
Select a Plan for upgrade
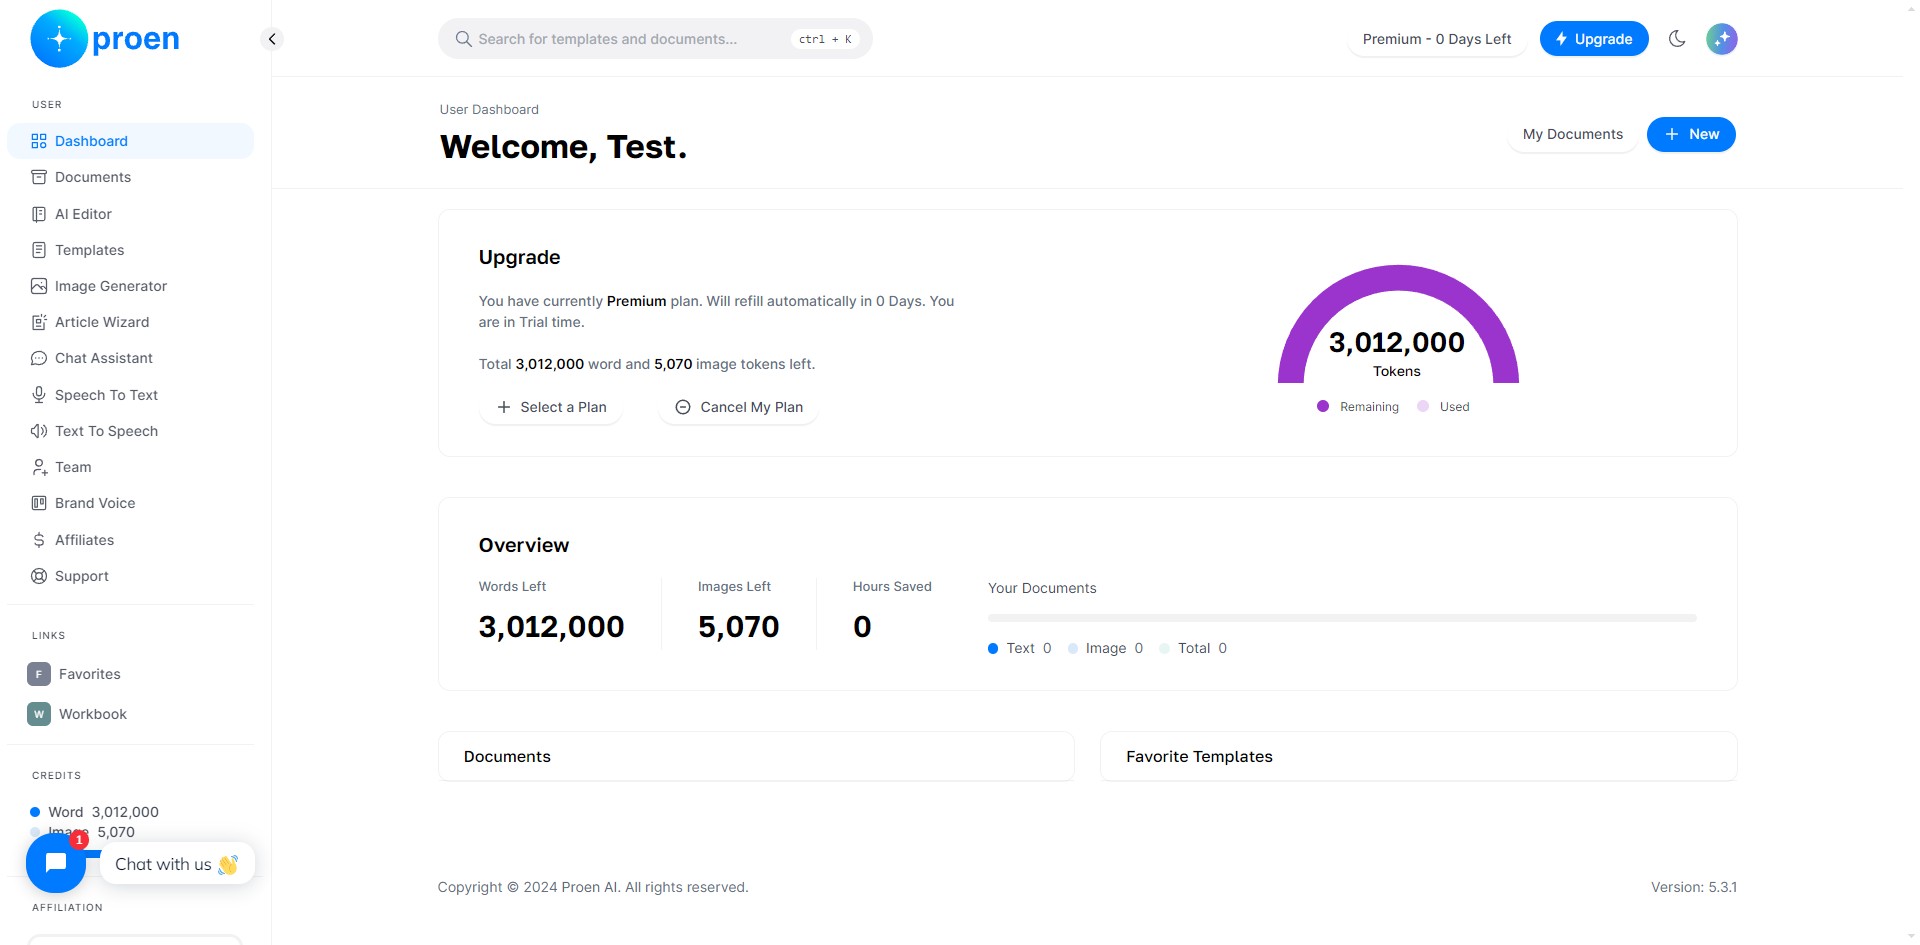pyautogui.click(x=551, y=407)
